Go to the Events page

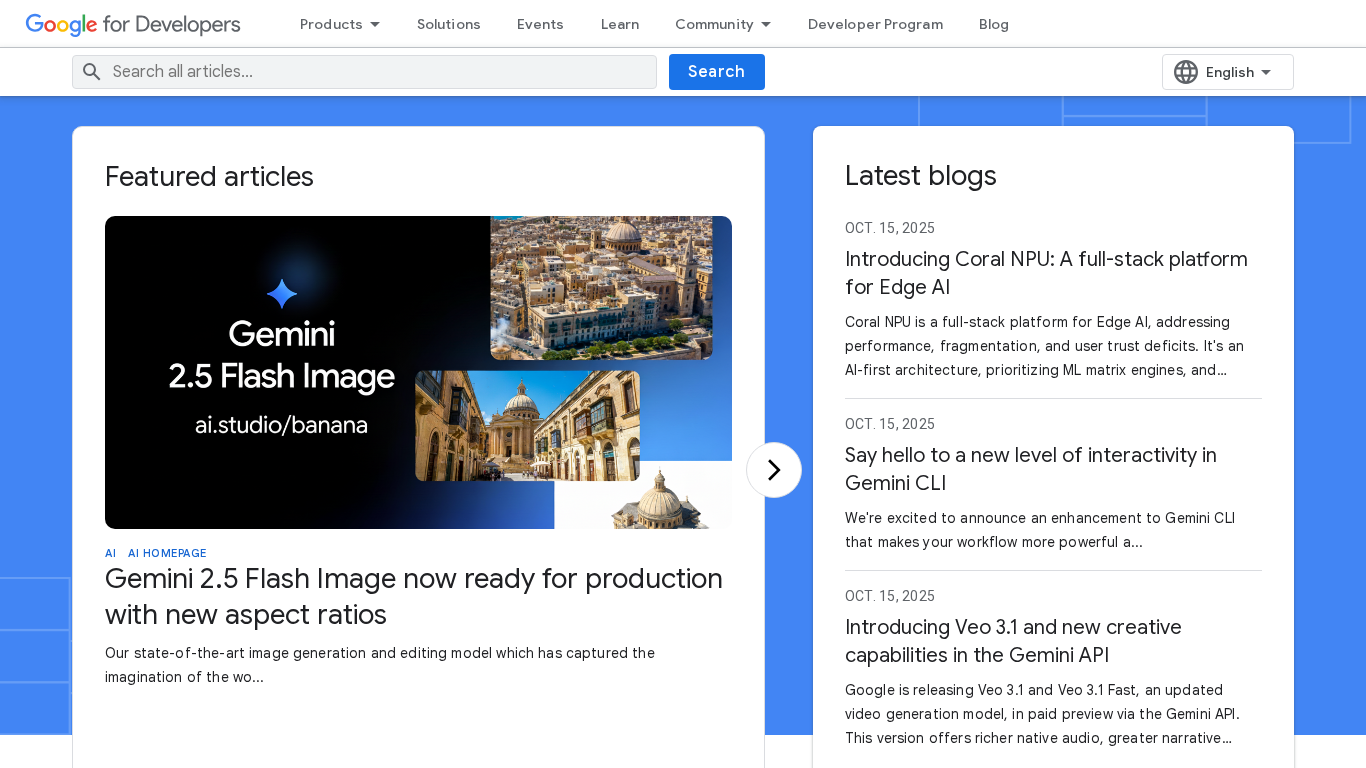tap(540, 24)
